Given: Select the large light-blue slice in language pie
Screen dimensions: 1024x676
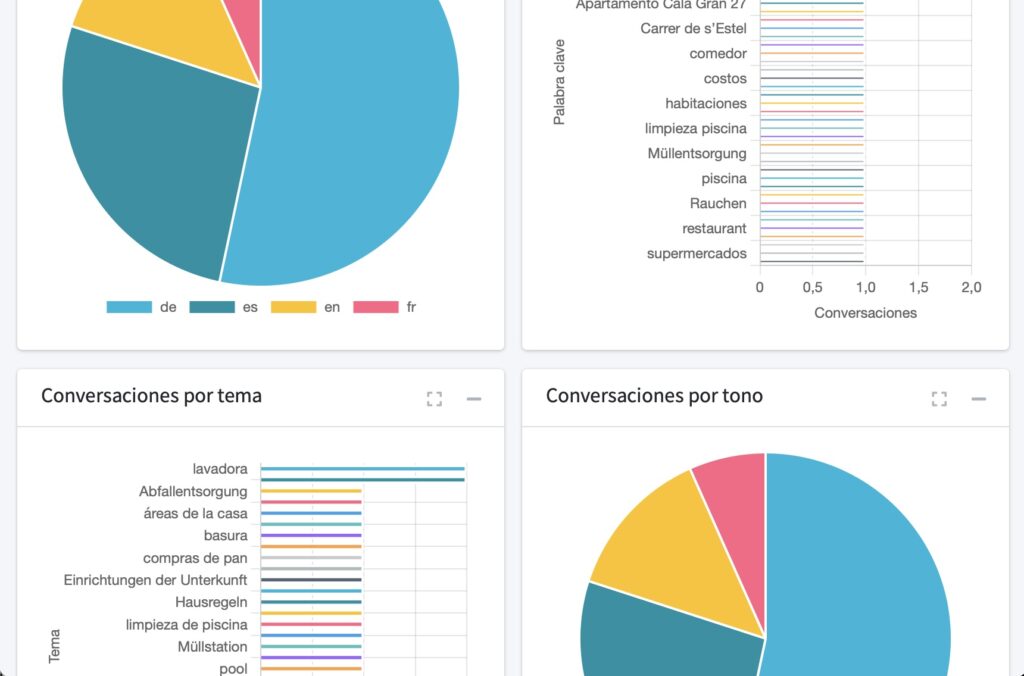Looking at the screenshot, I should 370,150.
